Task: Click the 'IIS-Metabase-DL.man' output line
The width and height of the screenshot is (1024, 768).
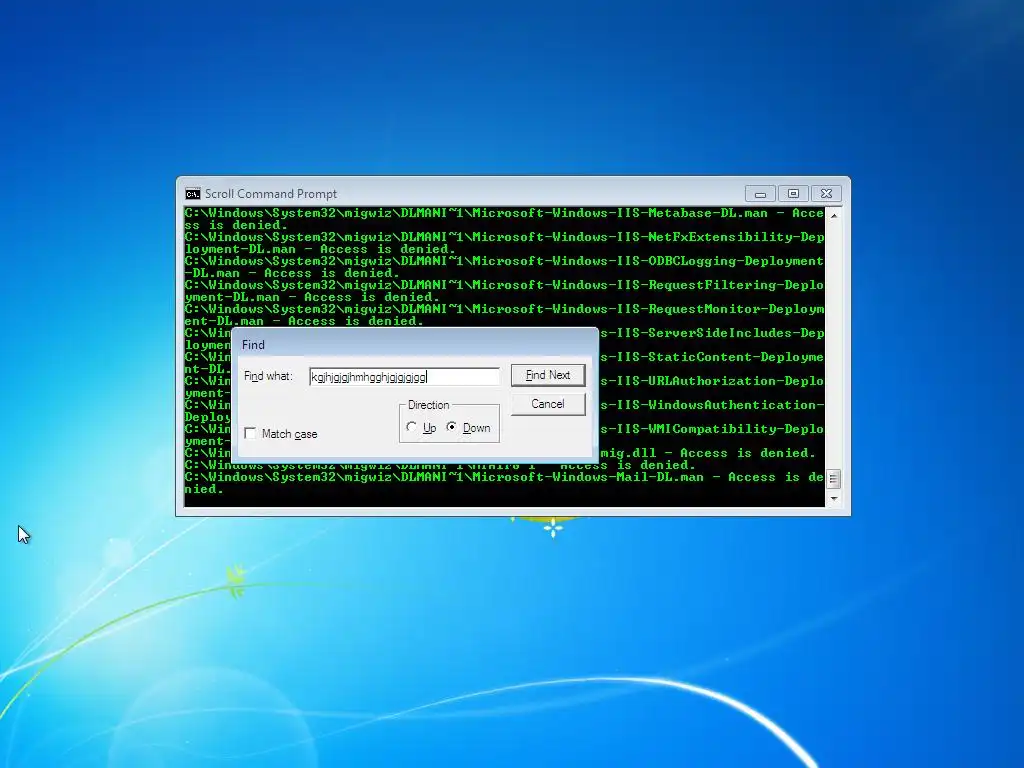Action: tap(504, 213)
